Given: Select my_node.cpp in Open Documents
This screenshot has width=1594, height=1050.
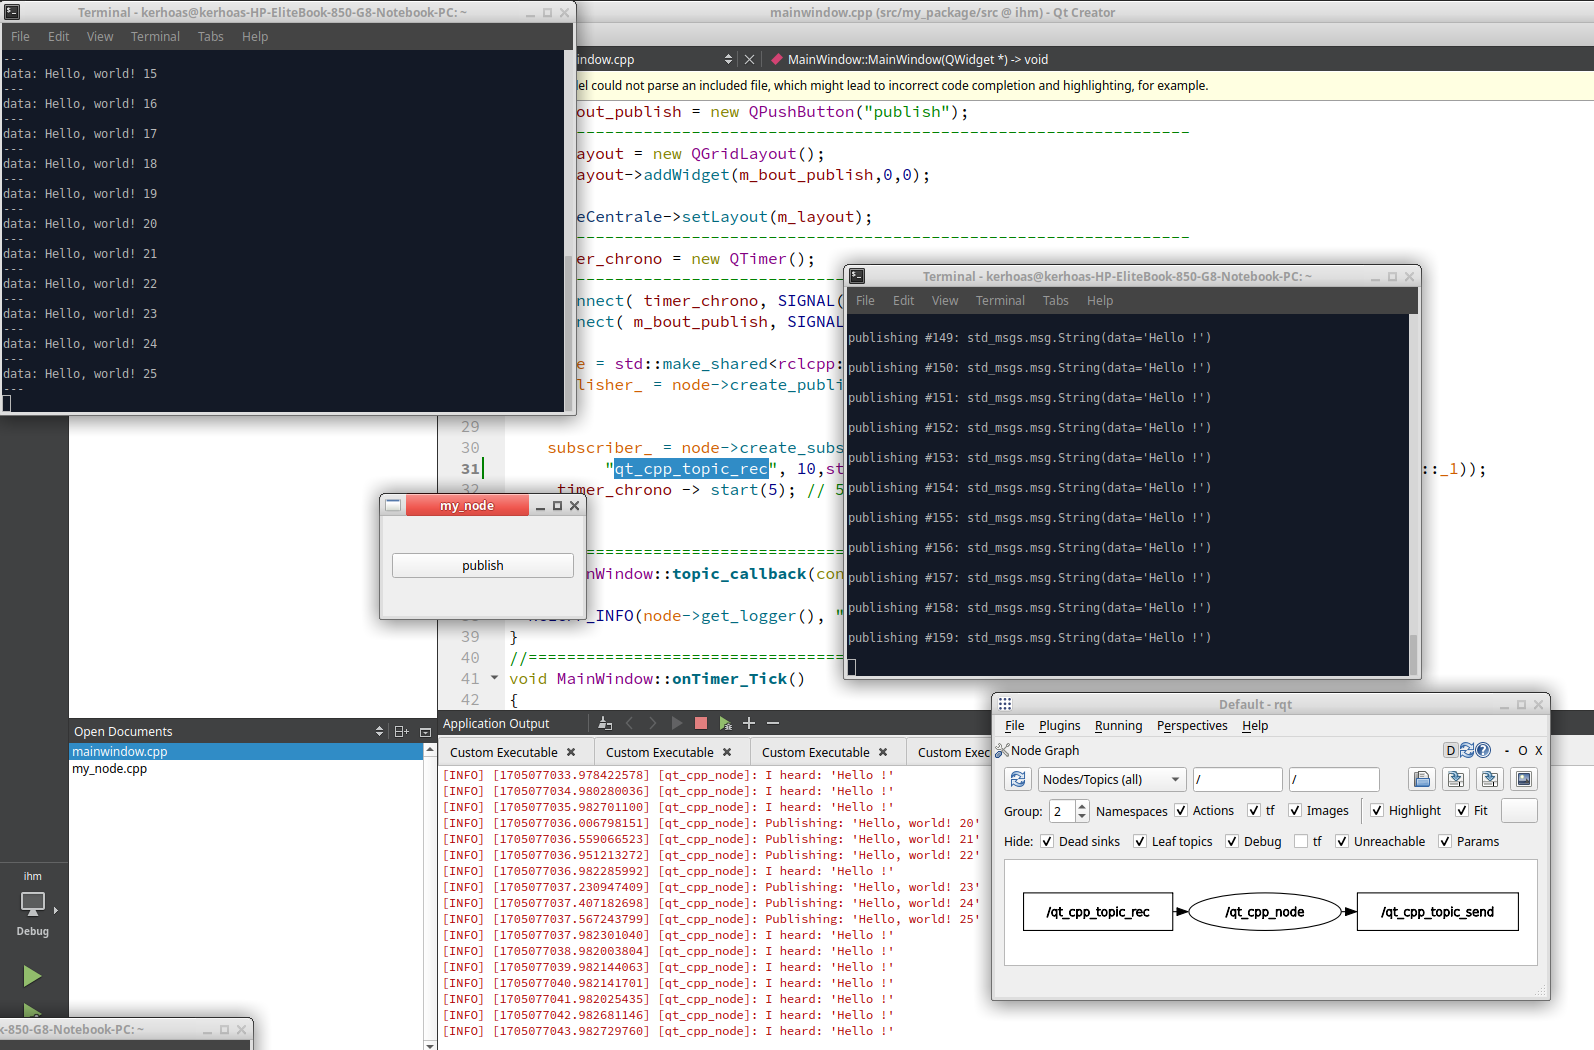Looking at the screenshot, I should tap(246, 769).
